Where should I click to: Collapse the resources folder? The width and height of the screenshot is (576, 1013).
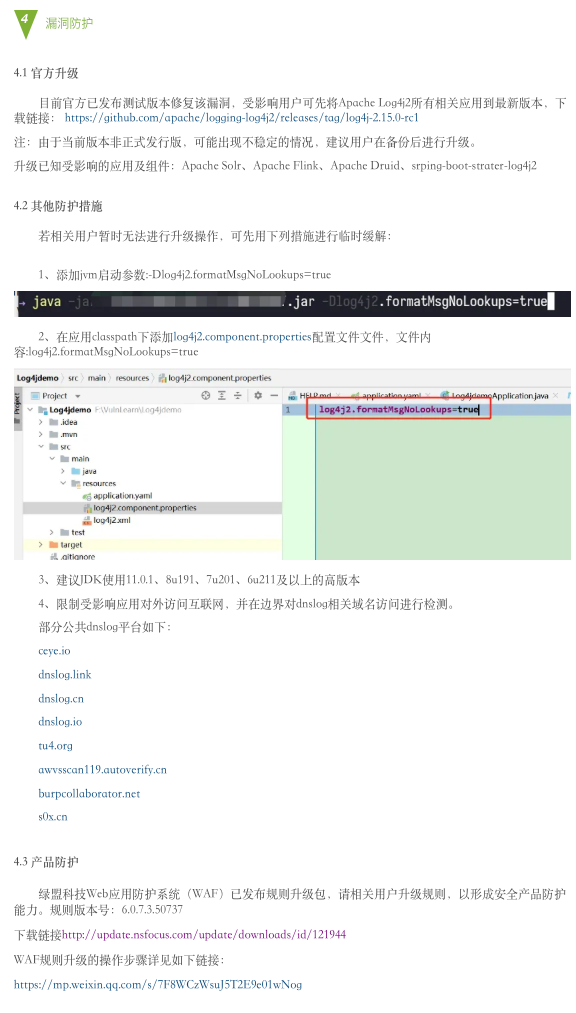(x=63, y=483)
